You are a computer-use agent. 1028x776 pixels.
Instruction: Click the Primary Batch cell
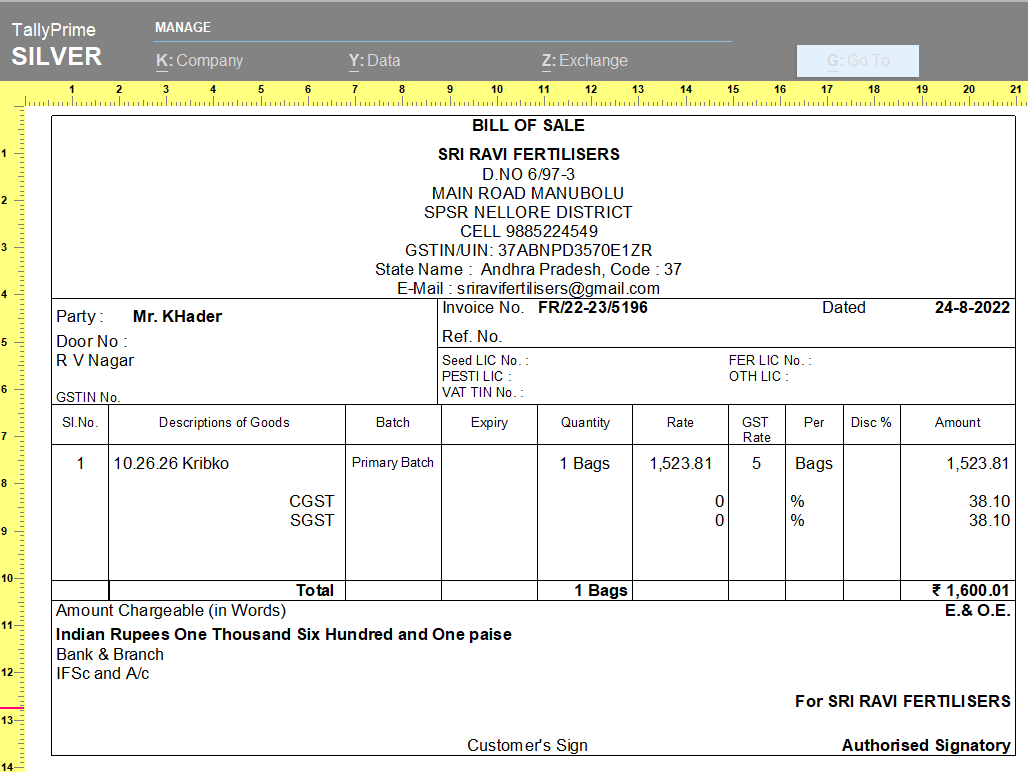coord(393,463)
